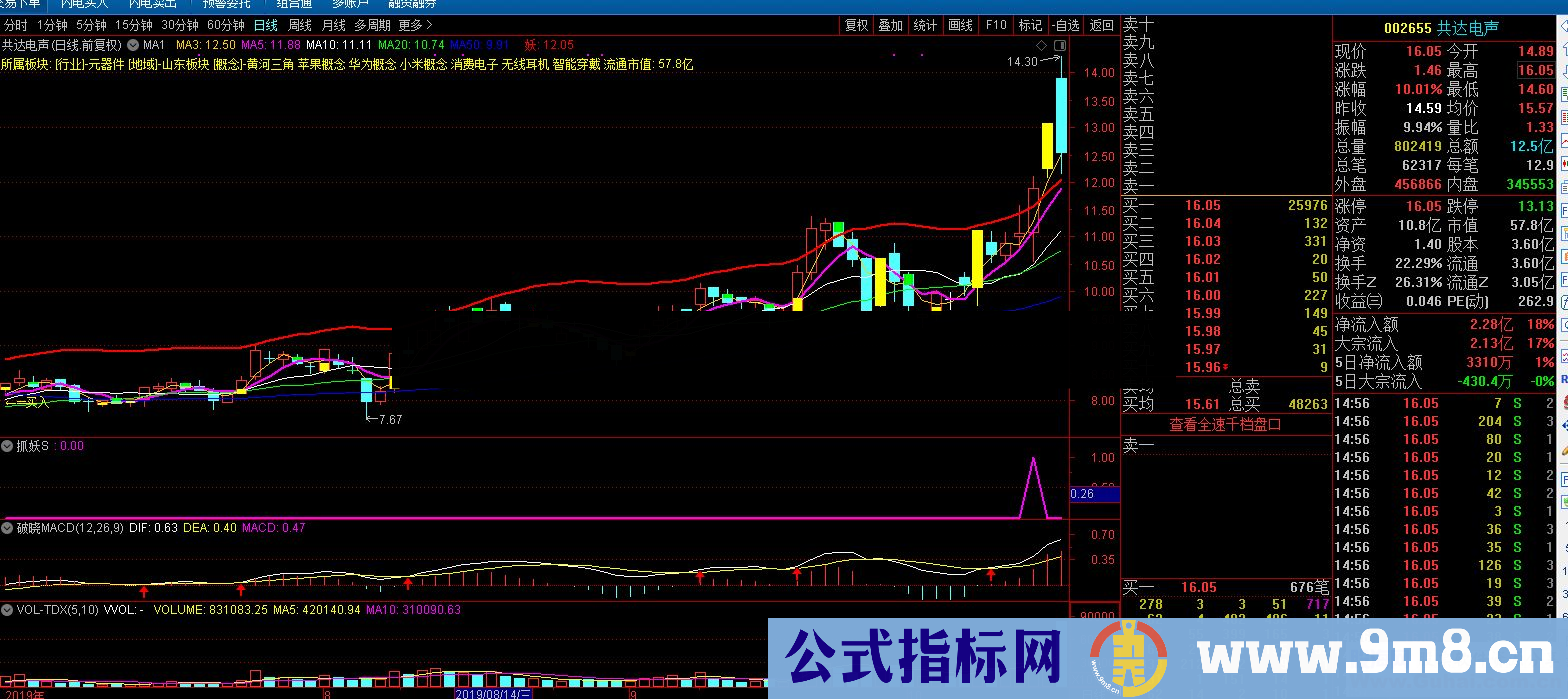The image size is (1568, 699).
Task: Click the MA10: 11.11 value
Action: point(339,45)
